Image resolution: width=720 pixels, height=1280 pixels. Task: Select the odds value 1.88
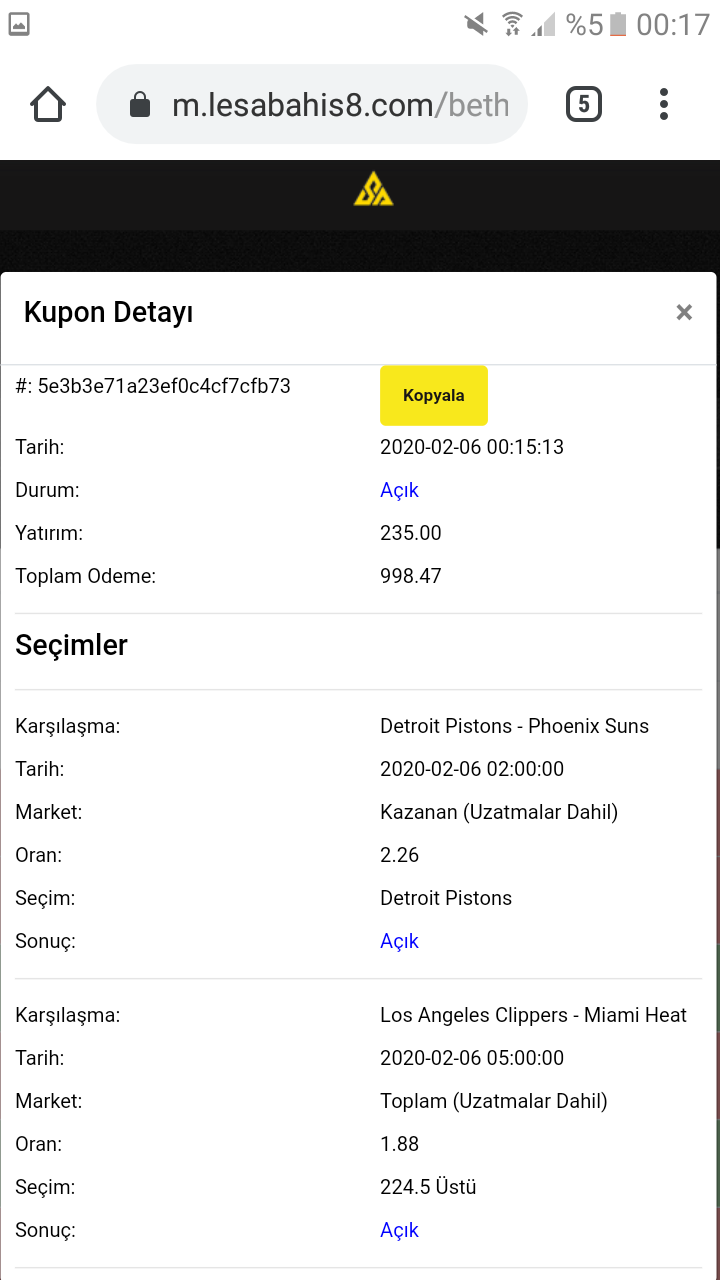coord(400,1144)
